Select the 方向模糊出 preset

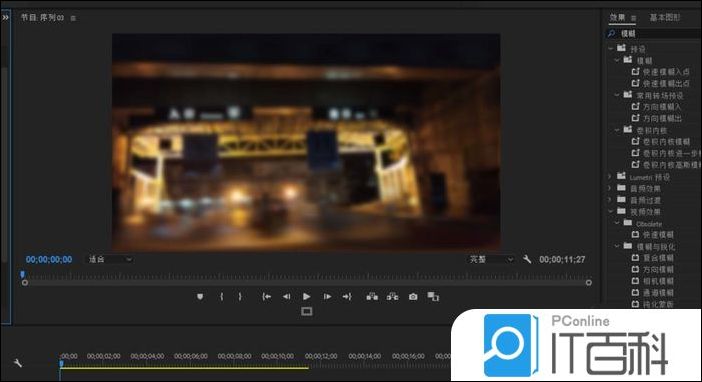662,118
